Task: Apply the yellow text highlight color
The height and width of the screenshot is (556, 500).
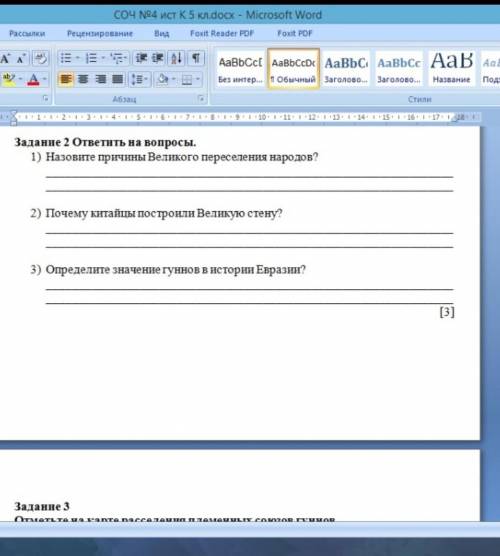Action: point(9,79)
